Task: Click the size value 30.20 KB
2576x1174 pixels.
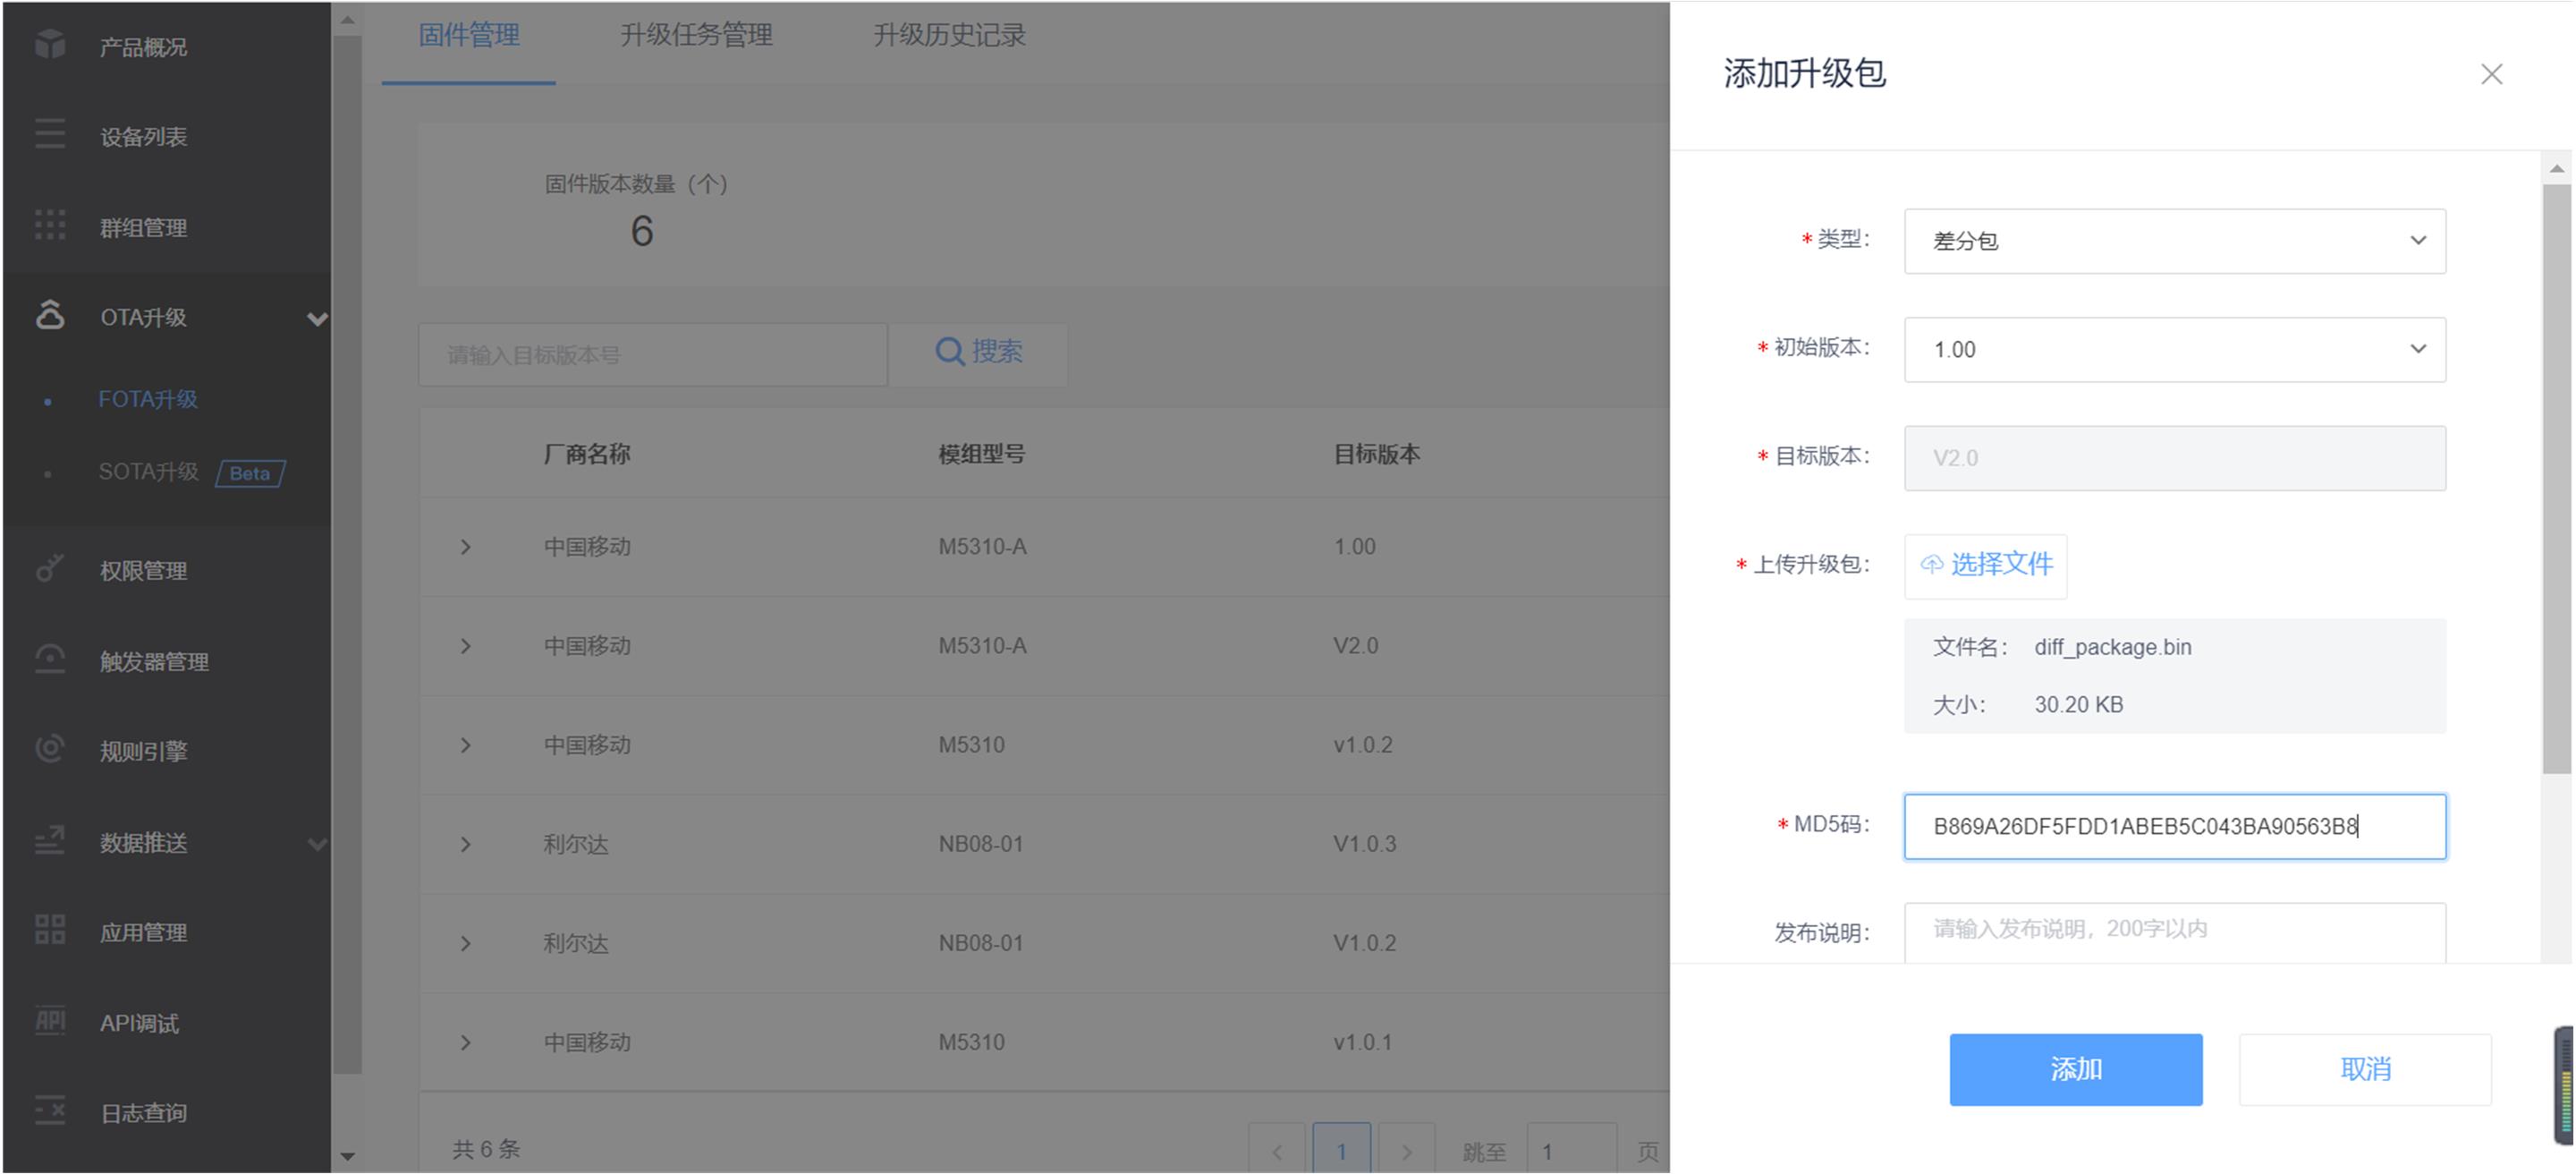Action: [2078, 704]
